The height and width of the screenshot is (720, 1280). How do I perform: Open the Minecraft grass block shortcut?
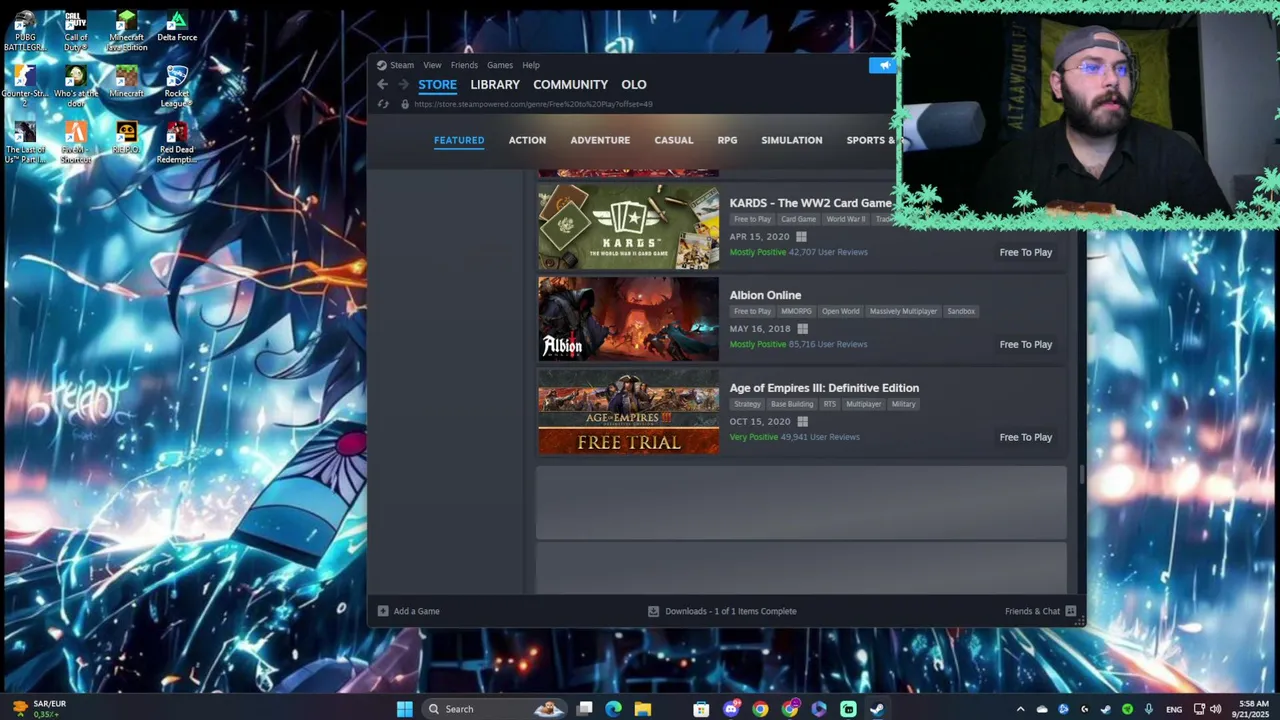tap(126, 82)
